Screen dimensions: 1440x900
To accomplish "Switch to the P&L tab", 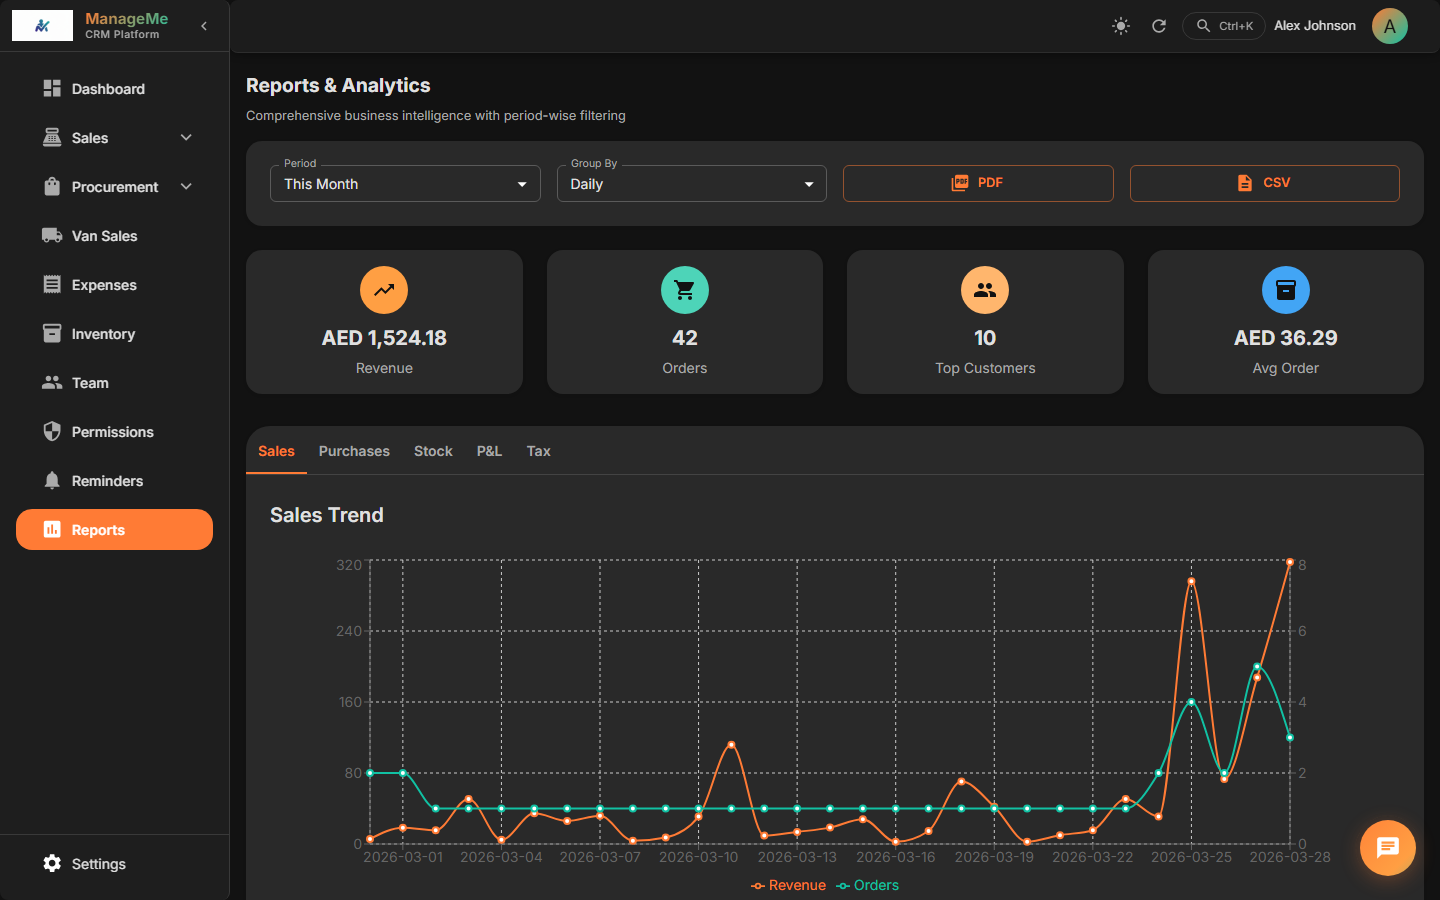I will [489, 451].
